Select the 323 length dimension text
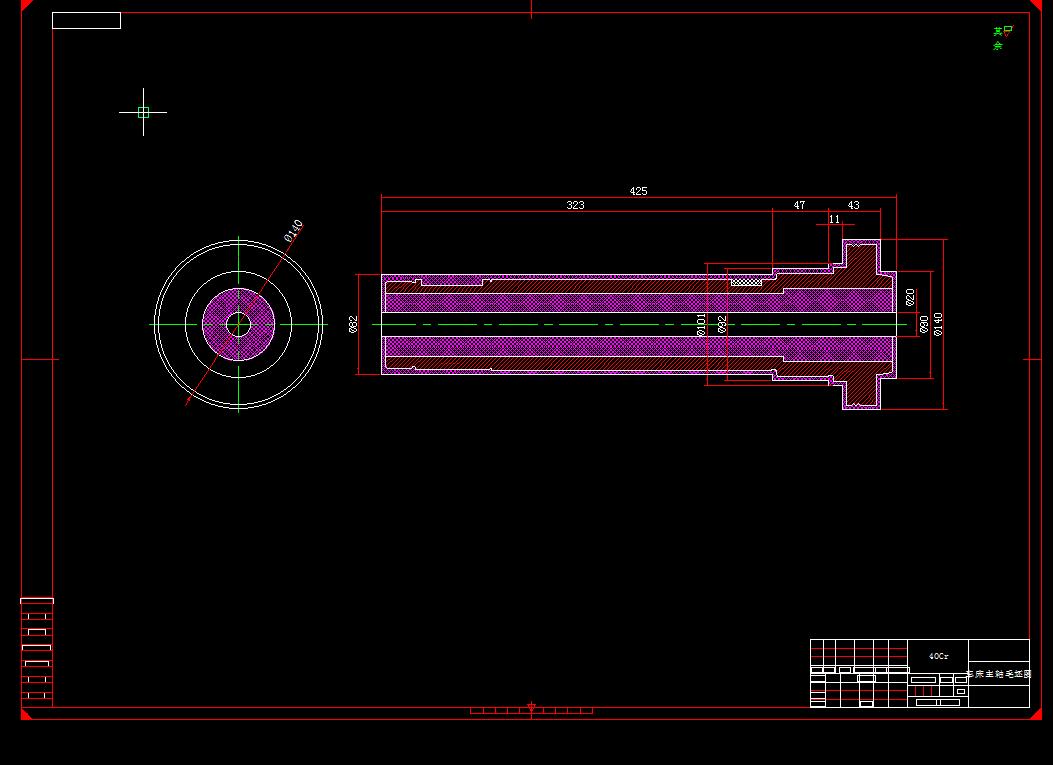This screenshot has height=765, width=1053. click(x=576, y=206)
